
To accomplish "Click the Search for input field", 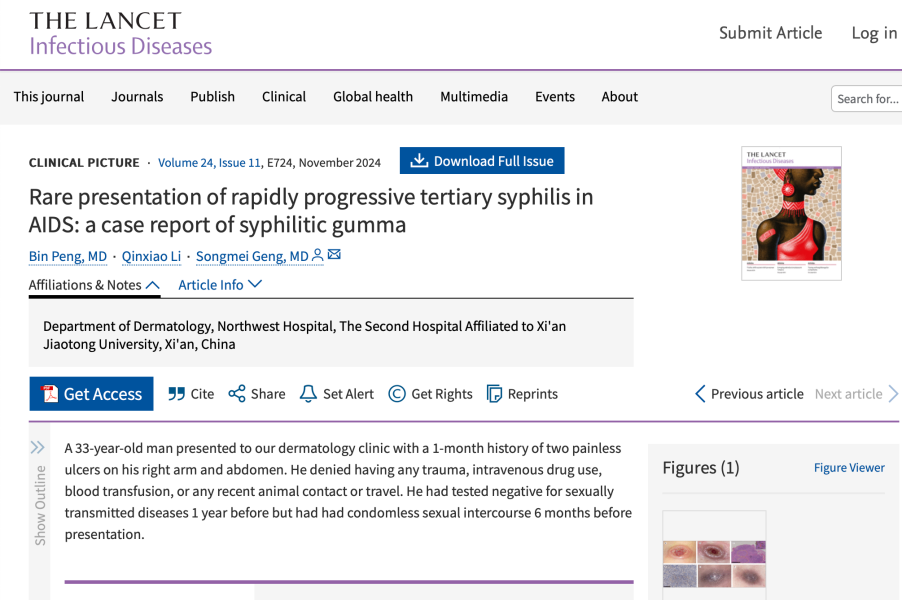I will (867, 98).
